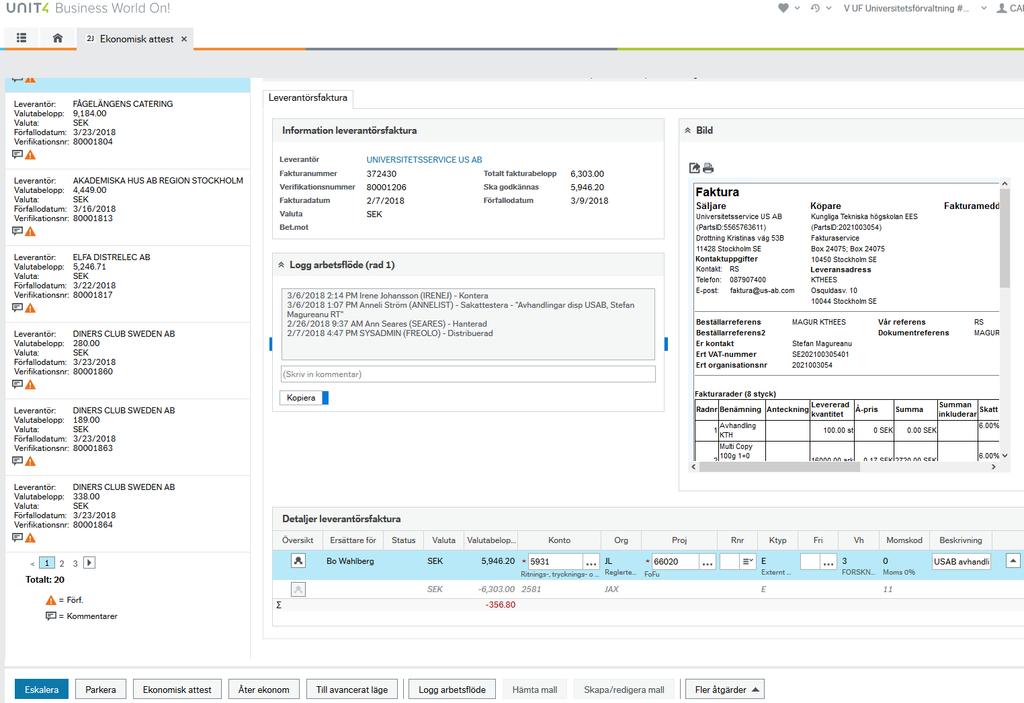This screenshot has width=1024, height=703.
Task: Focus the Skriv in kommentar field
Action: point(468,374)
